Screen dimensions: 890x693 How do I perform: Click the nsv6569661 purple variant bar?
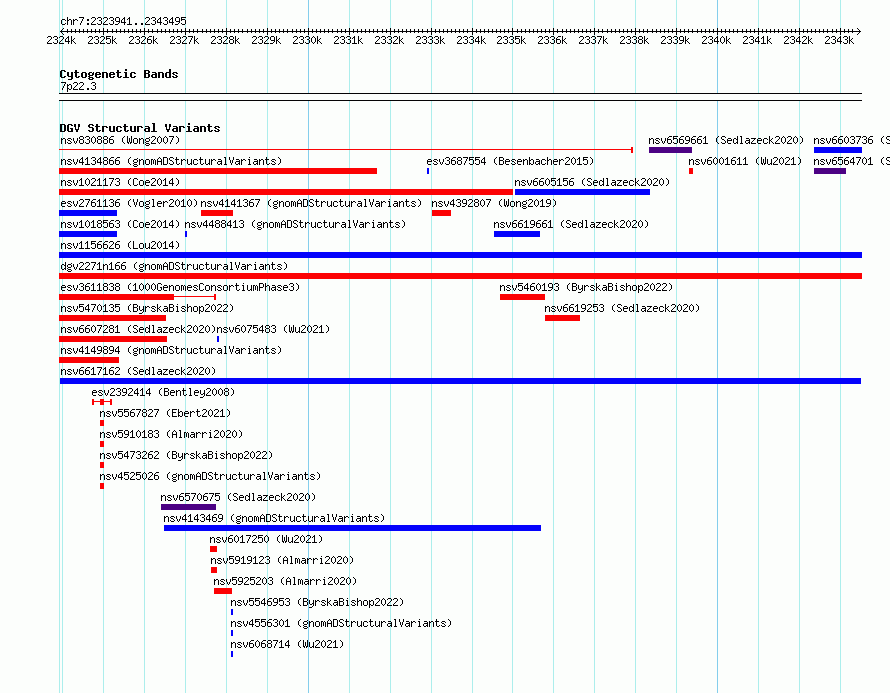[670, 150]
